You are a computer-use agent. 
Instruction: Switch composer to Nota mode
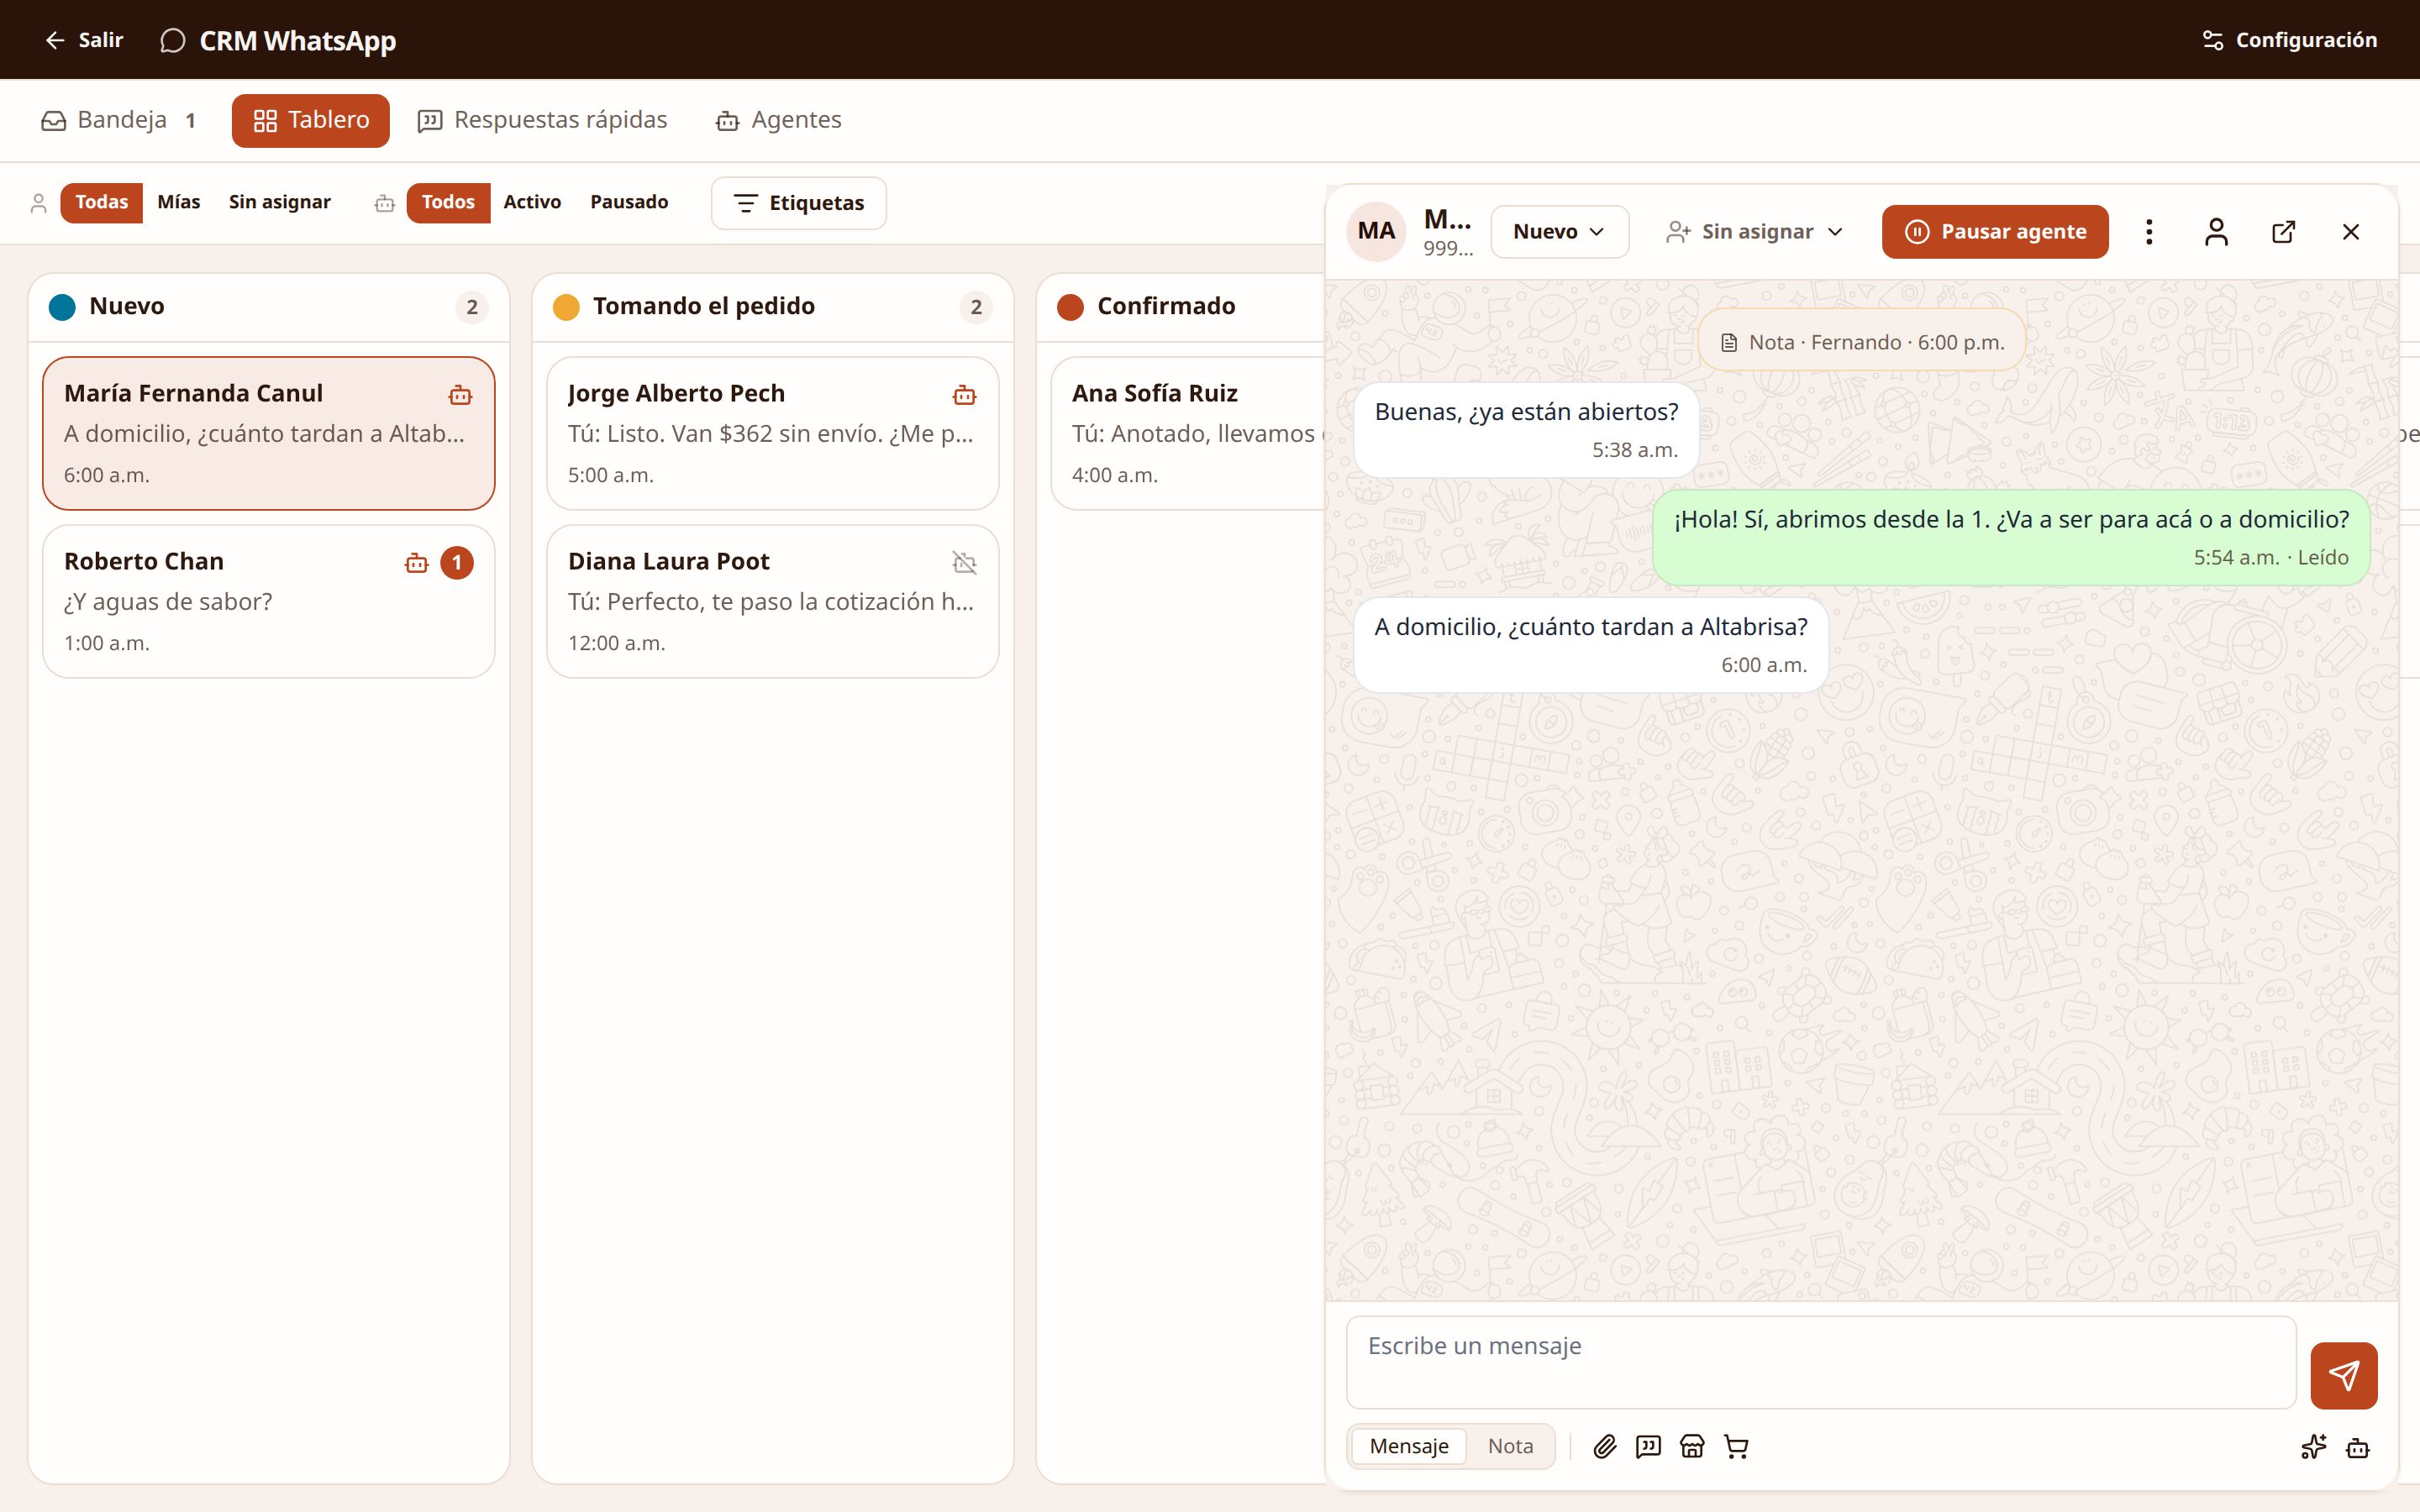(1510, 1446)
